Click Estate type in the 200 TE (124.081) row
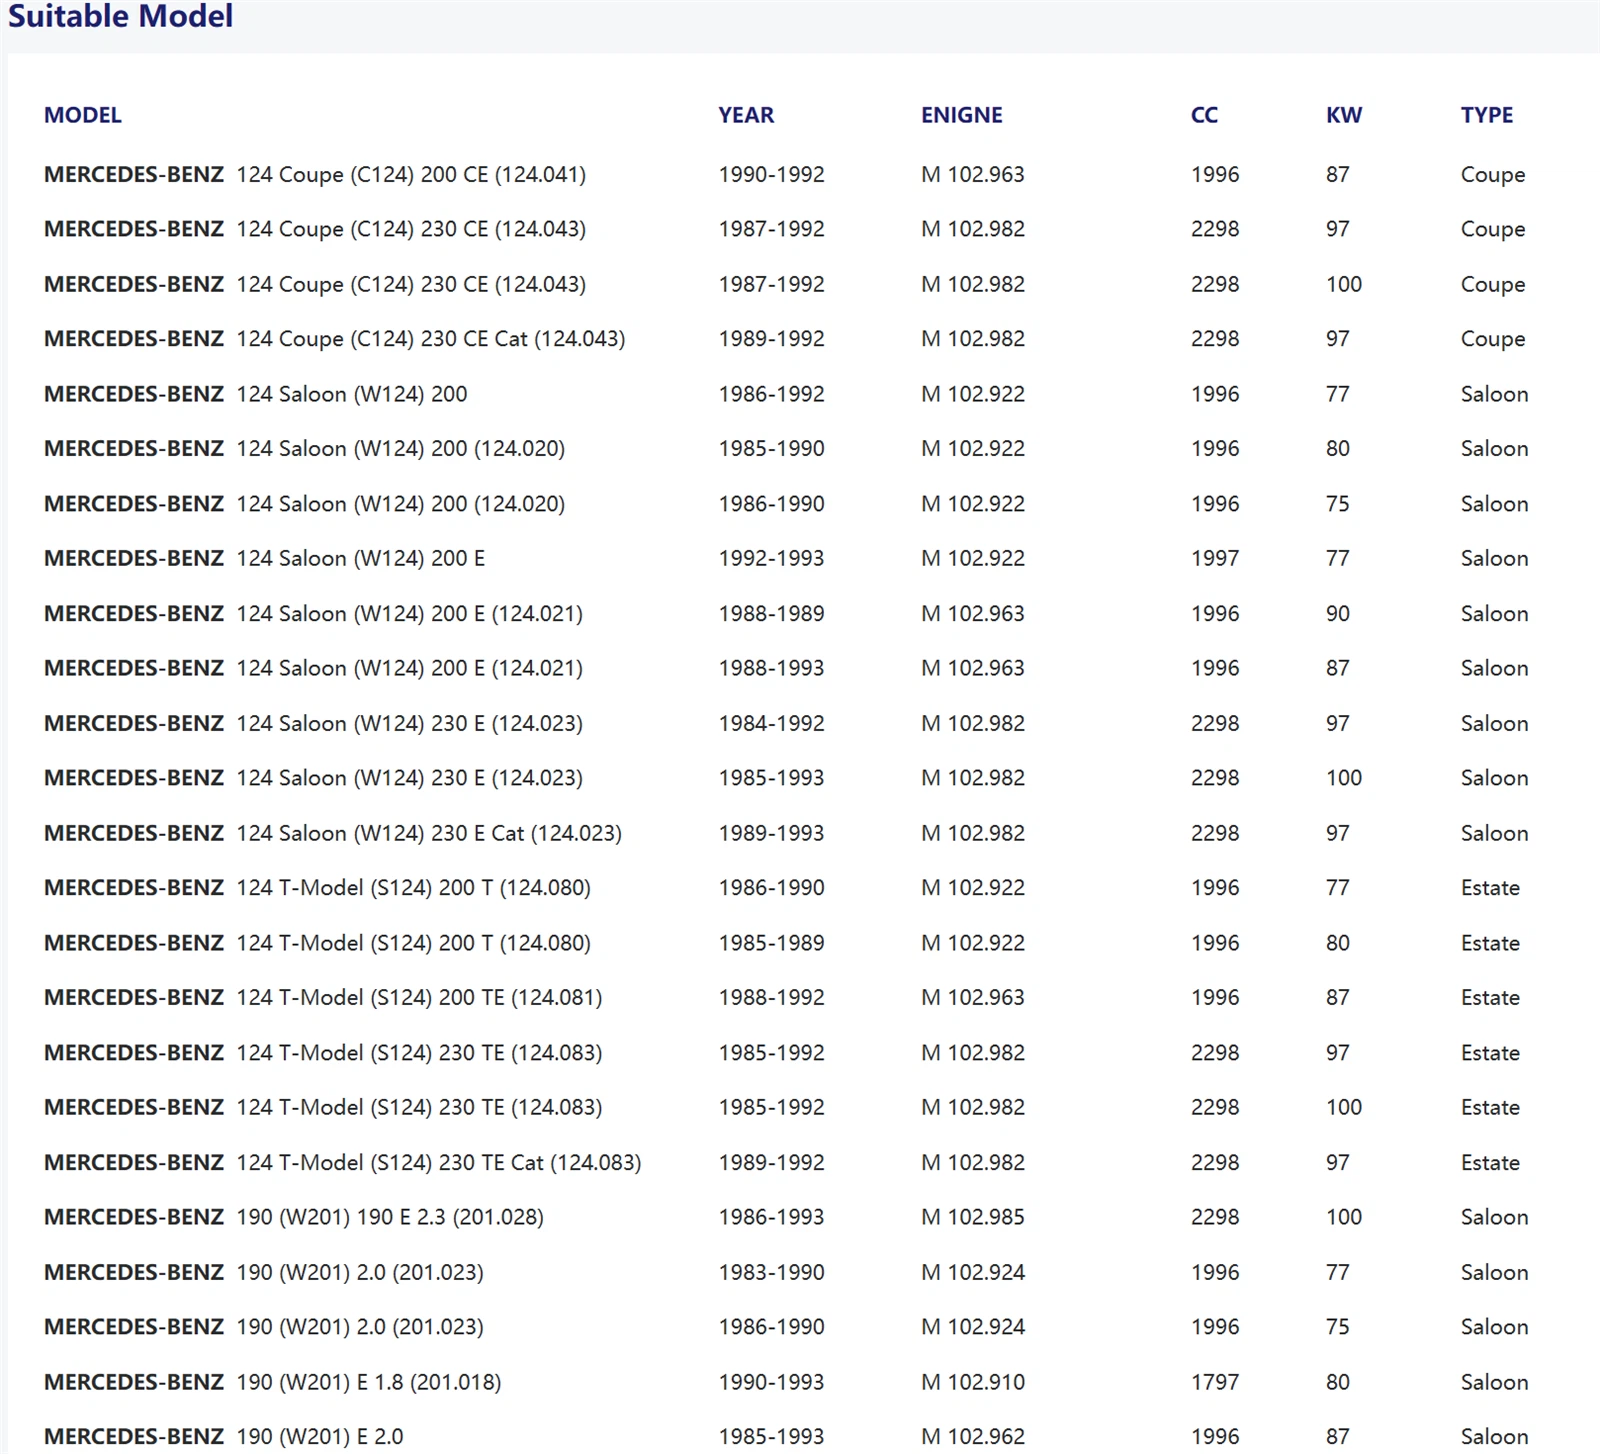1600x1454 pixels. [1490, 997]
